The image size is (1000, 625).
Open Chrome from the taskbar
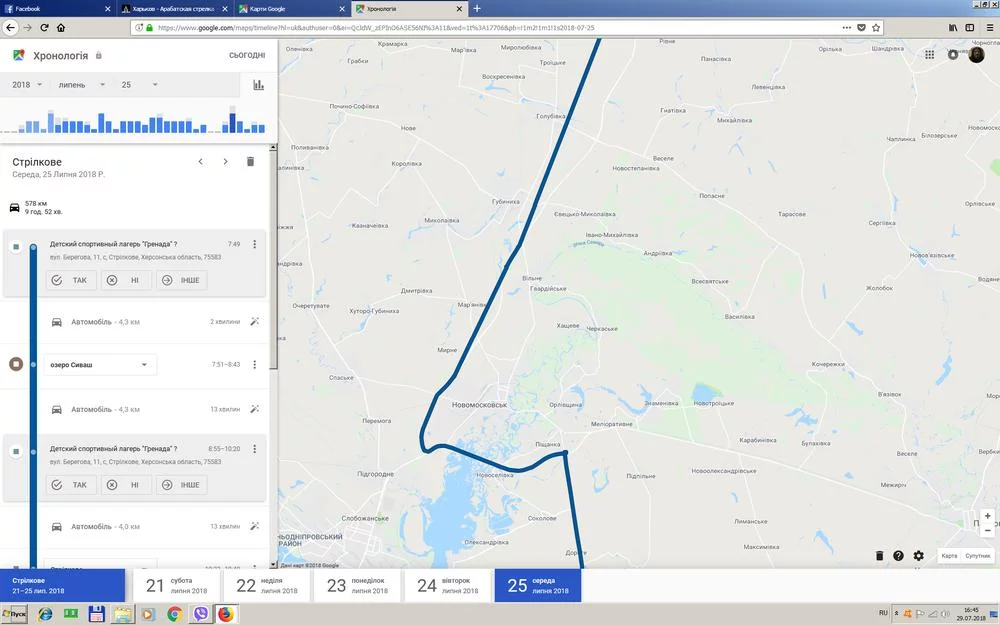coord(174,614)
